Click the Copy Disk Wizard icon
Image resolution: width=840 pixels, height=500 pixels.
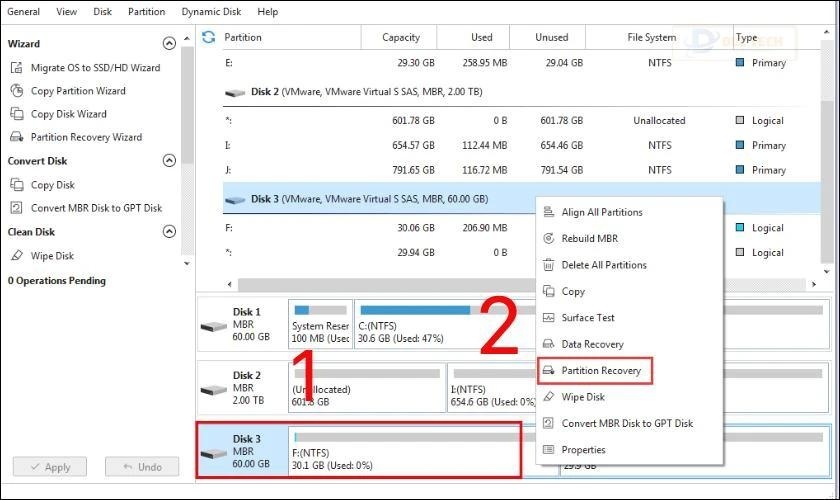tap(17, 114)
